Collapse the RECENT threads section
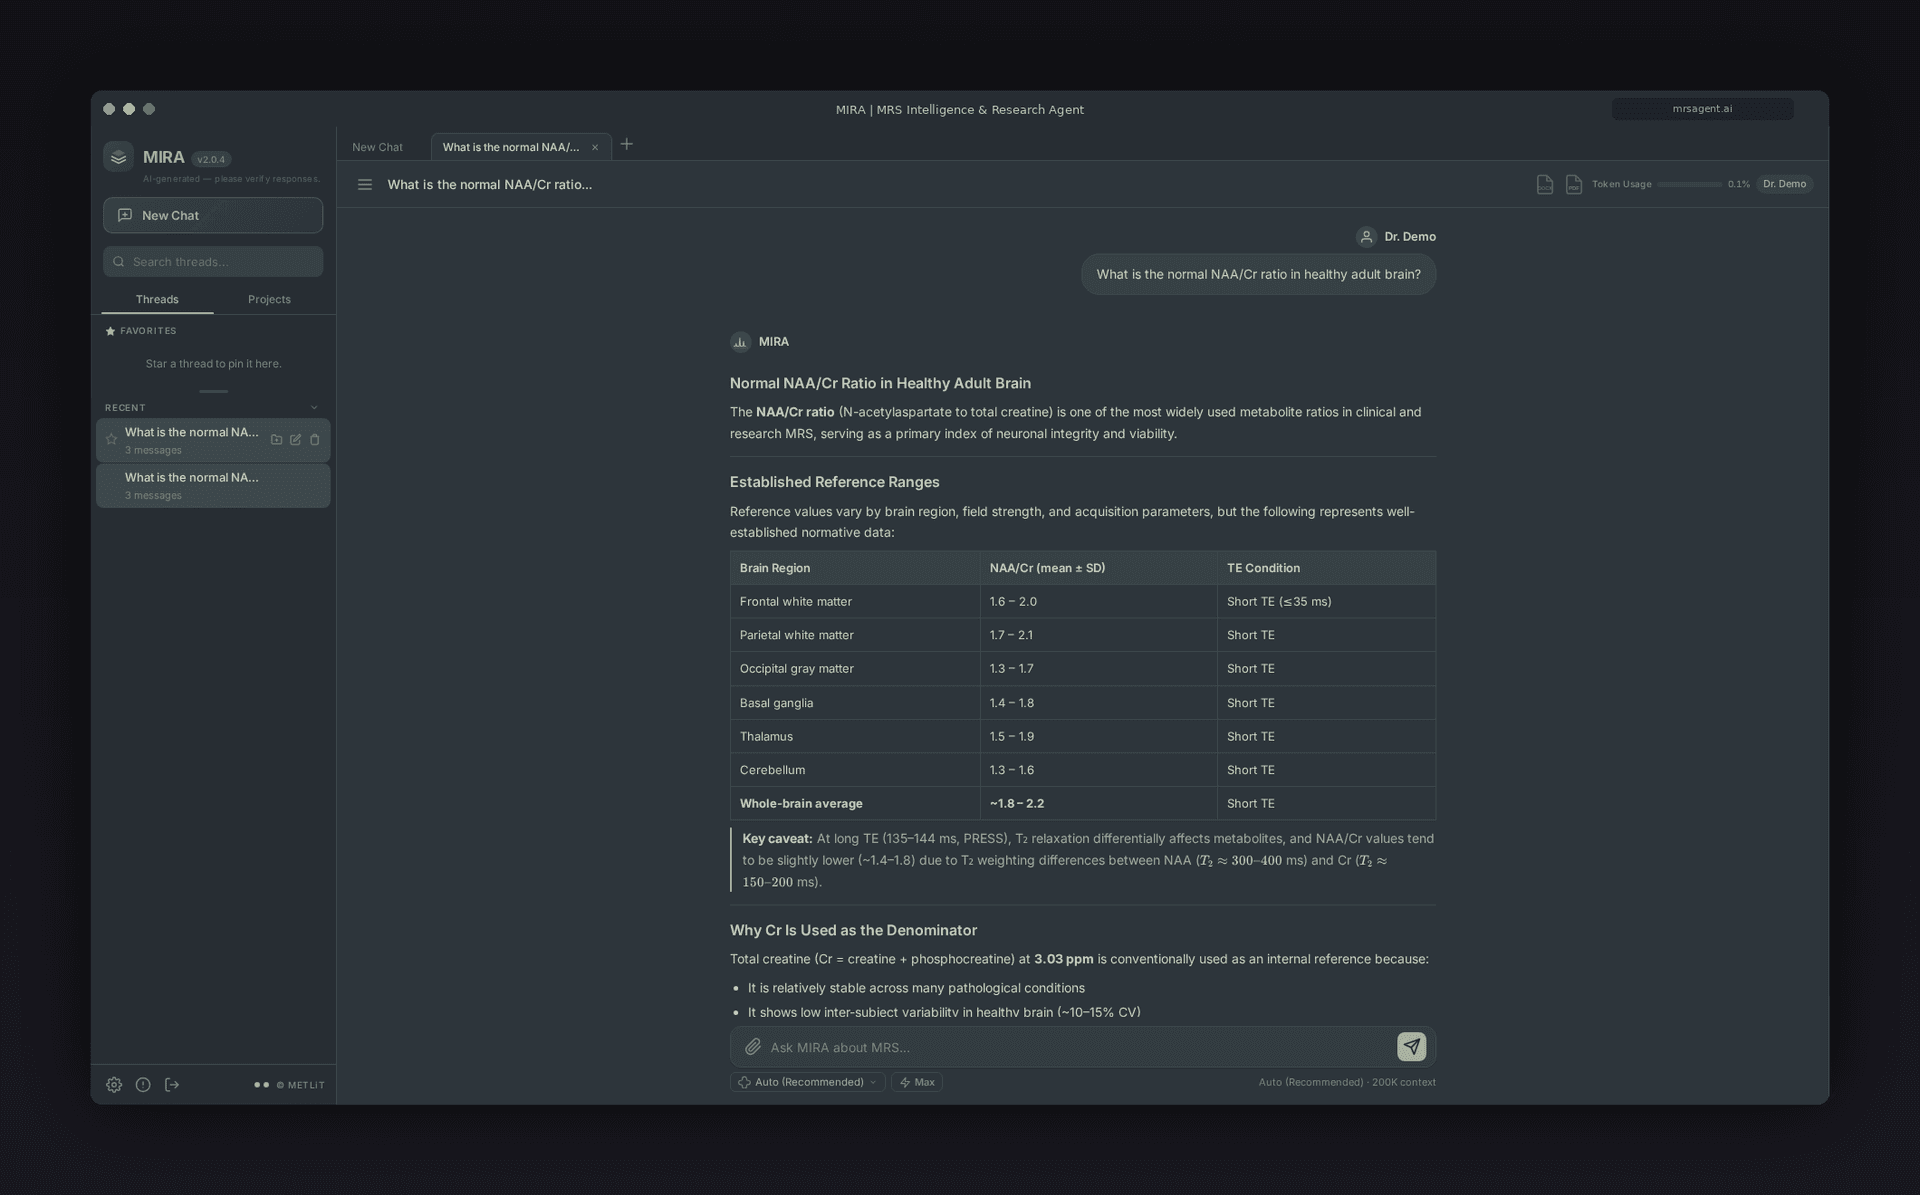The width and height of the screenshot is (1920, 1195). click(314, 407)
